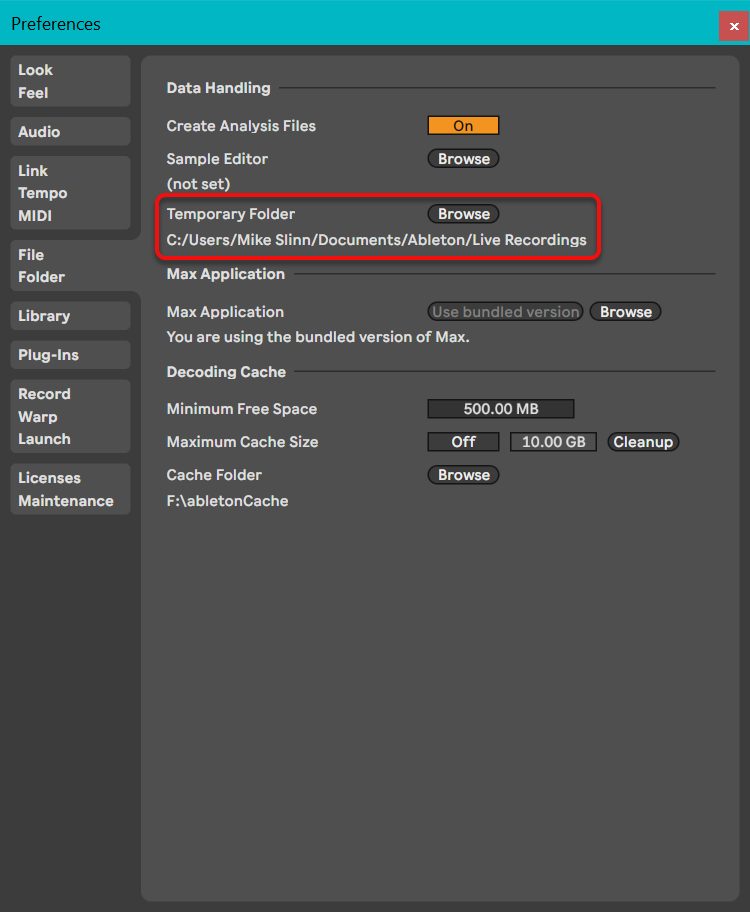This screenshot has height=912, width=750.
Task: Browse for a Sample Editor application
Action: (x=463, y=159)
